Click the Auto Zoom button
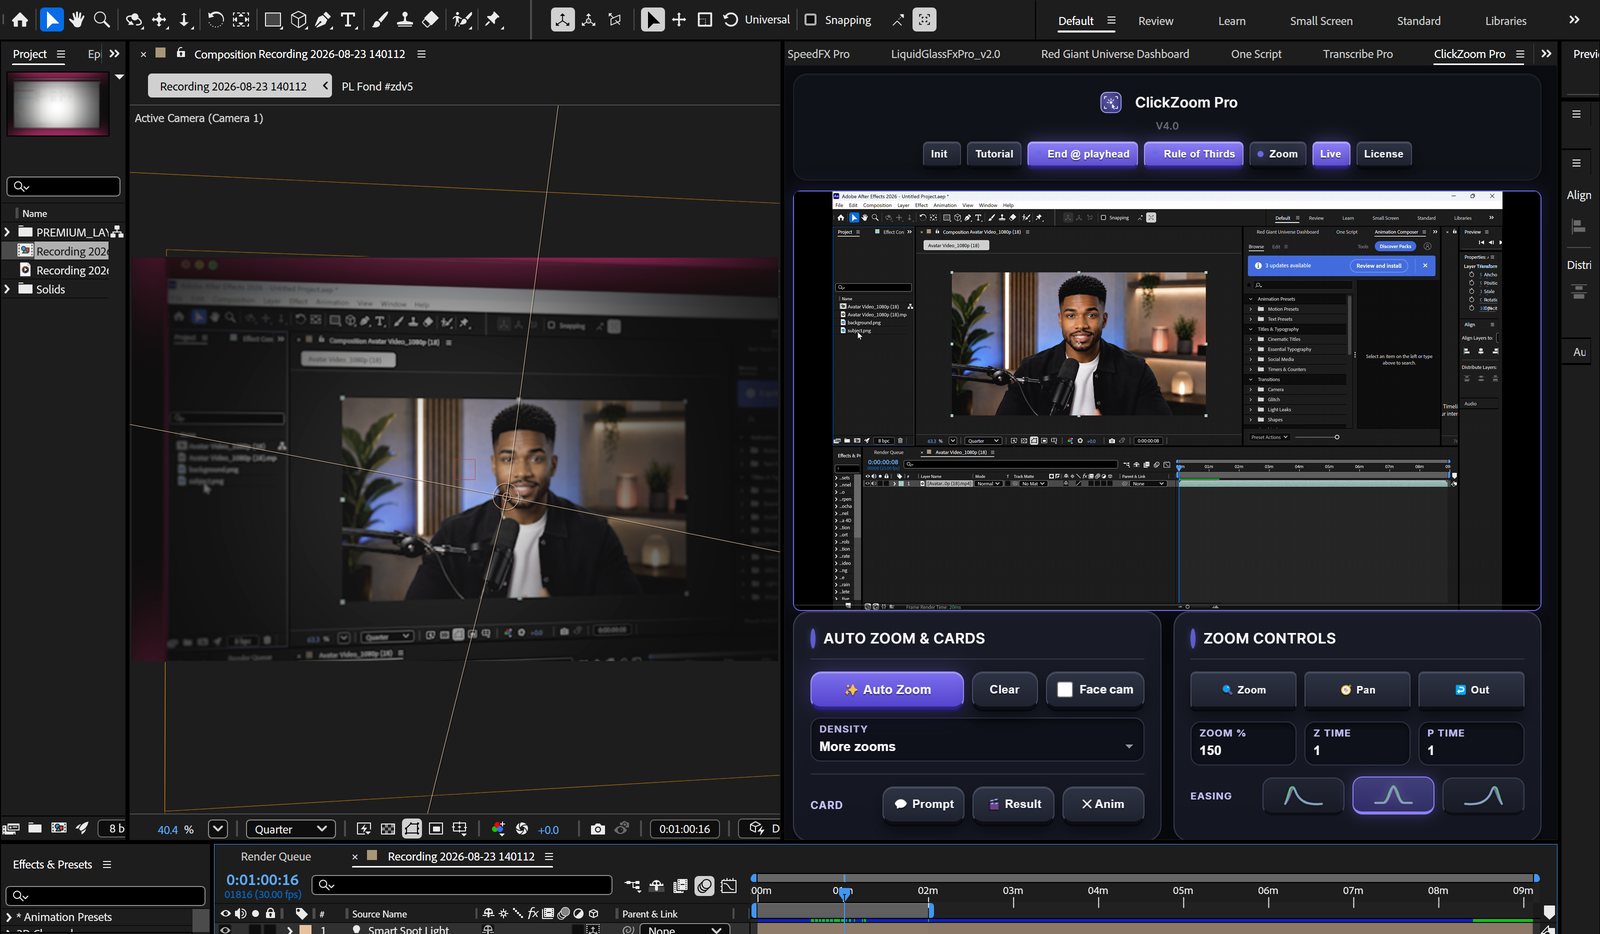Image resolution: width=1600 pixels, height=934 pixels. (x=887, y=689)
